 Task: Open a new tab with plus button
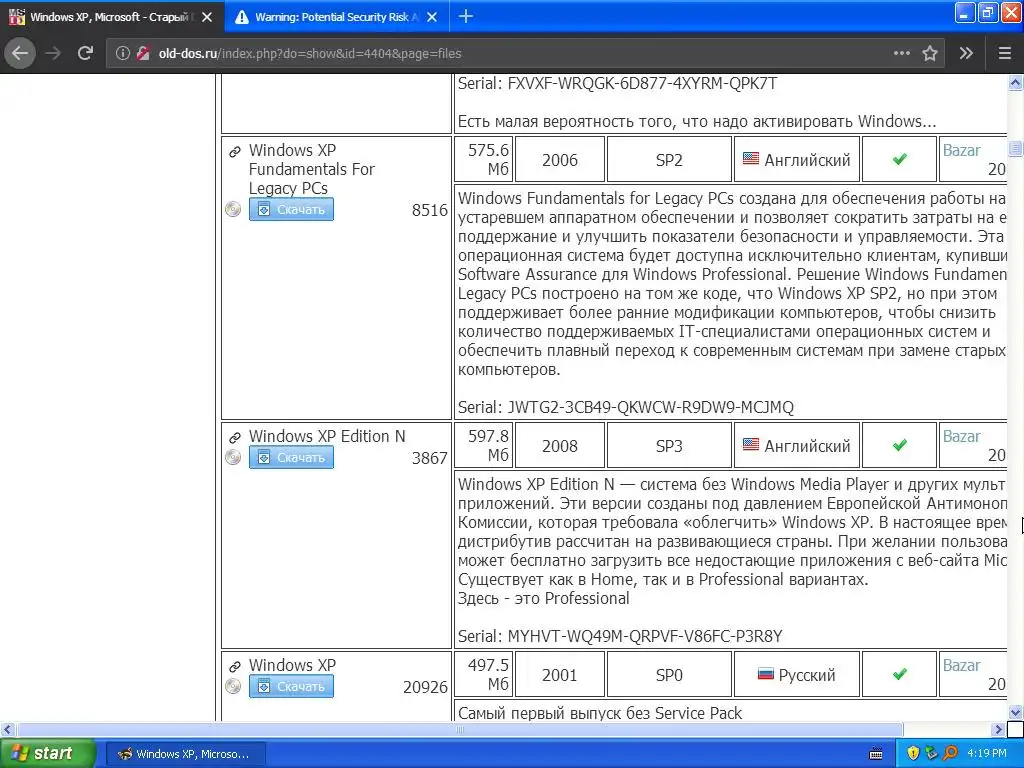click(x=466, y=16)
